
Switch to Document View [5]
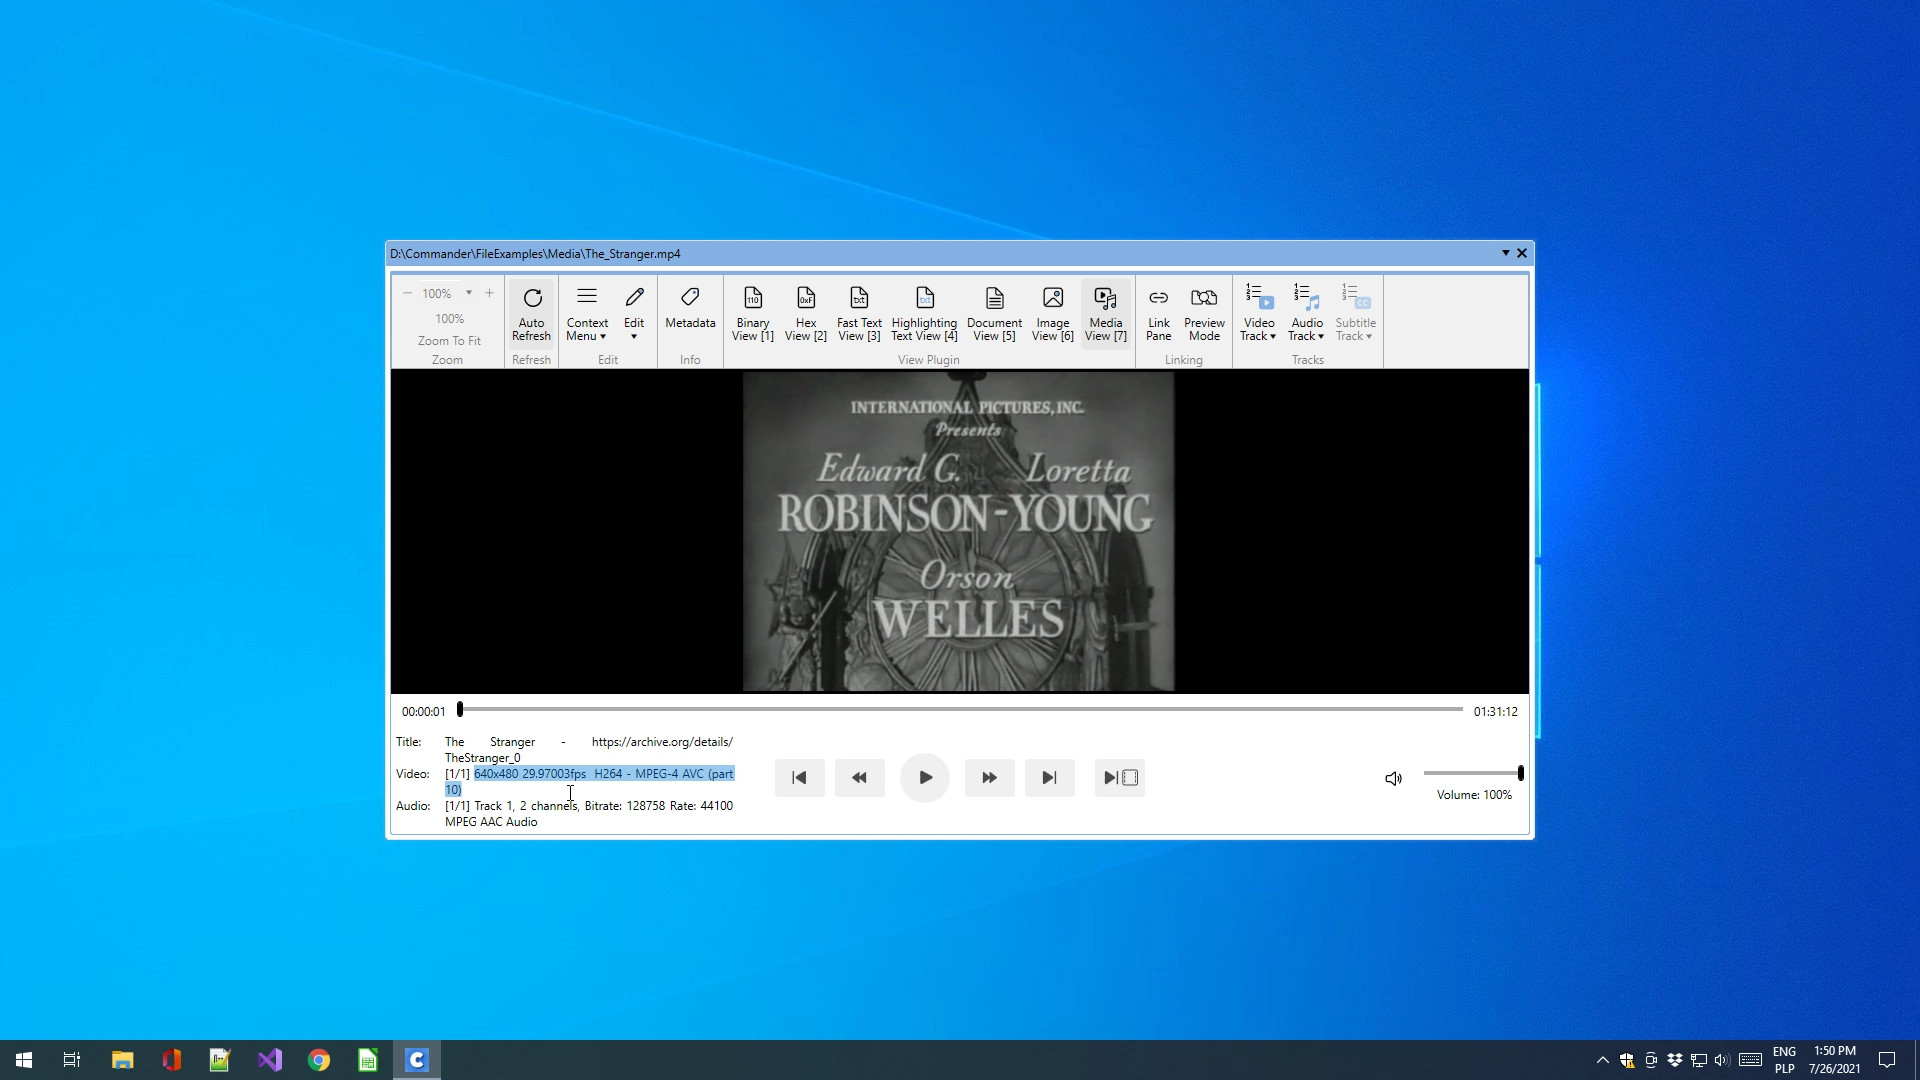pos(994,313)
